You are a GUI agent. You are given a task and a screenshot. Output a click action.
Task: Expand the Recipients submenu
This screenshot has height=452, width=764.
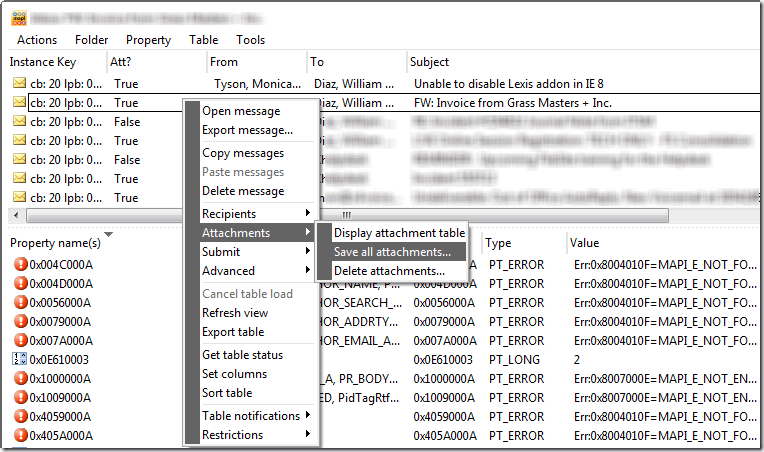pyautogui.click(x=255, y=214)
